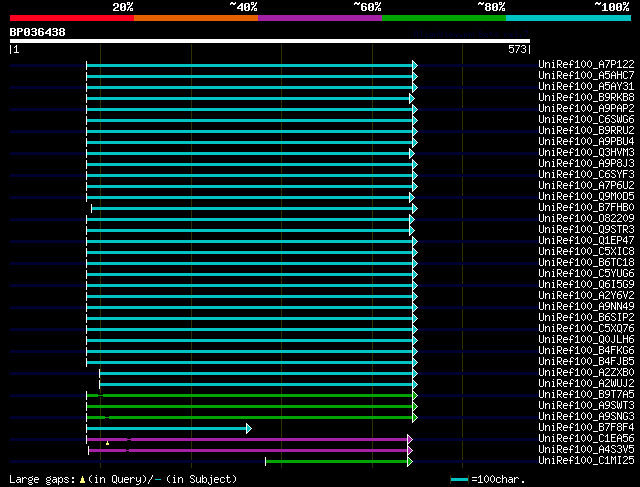Select the UniRef100_C1MI25 label
The width and height of the screenshot is (640, 487).
point(587,461)
